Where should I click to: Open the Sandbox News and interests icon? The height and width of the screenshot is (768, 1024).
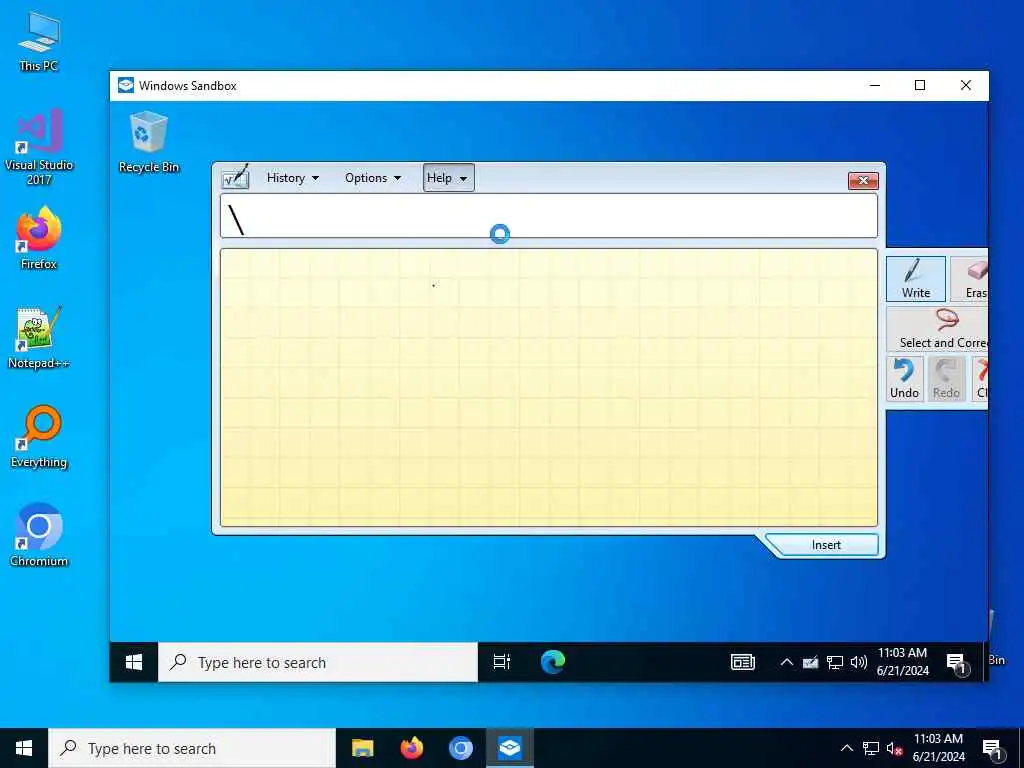pyautogui.click(x=743, y=662)
